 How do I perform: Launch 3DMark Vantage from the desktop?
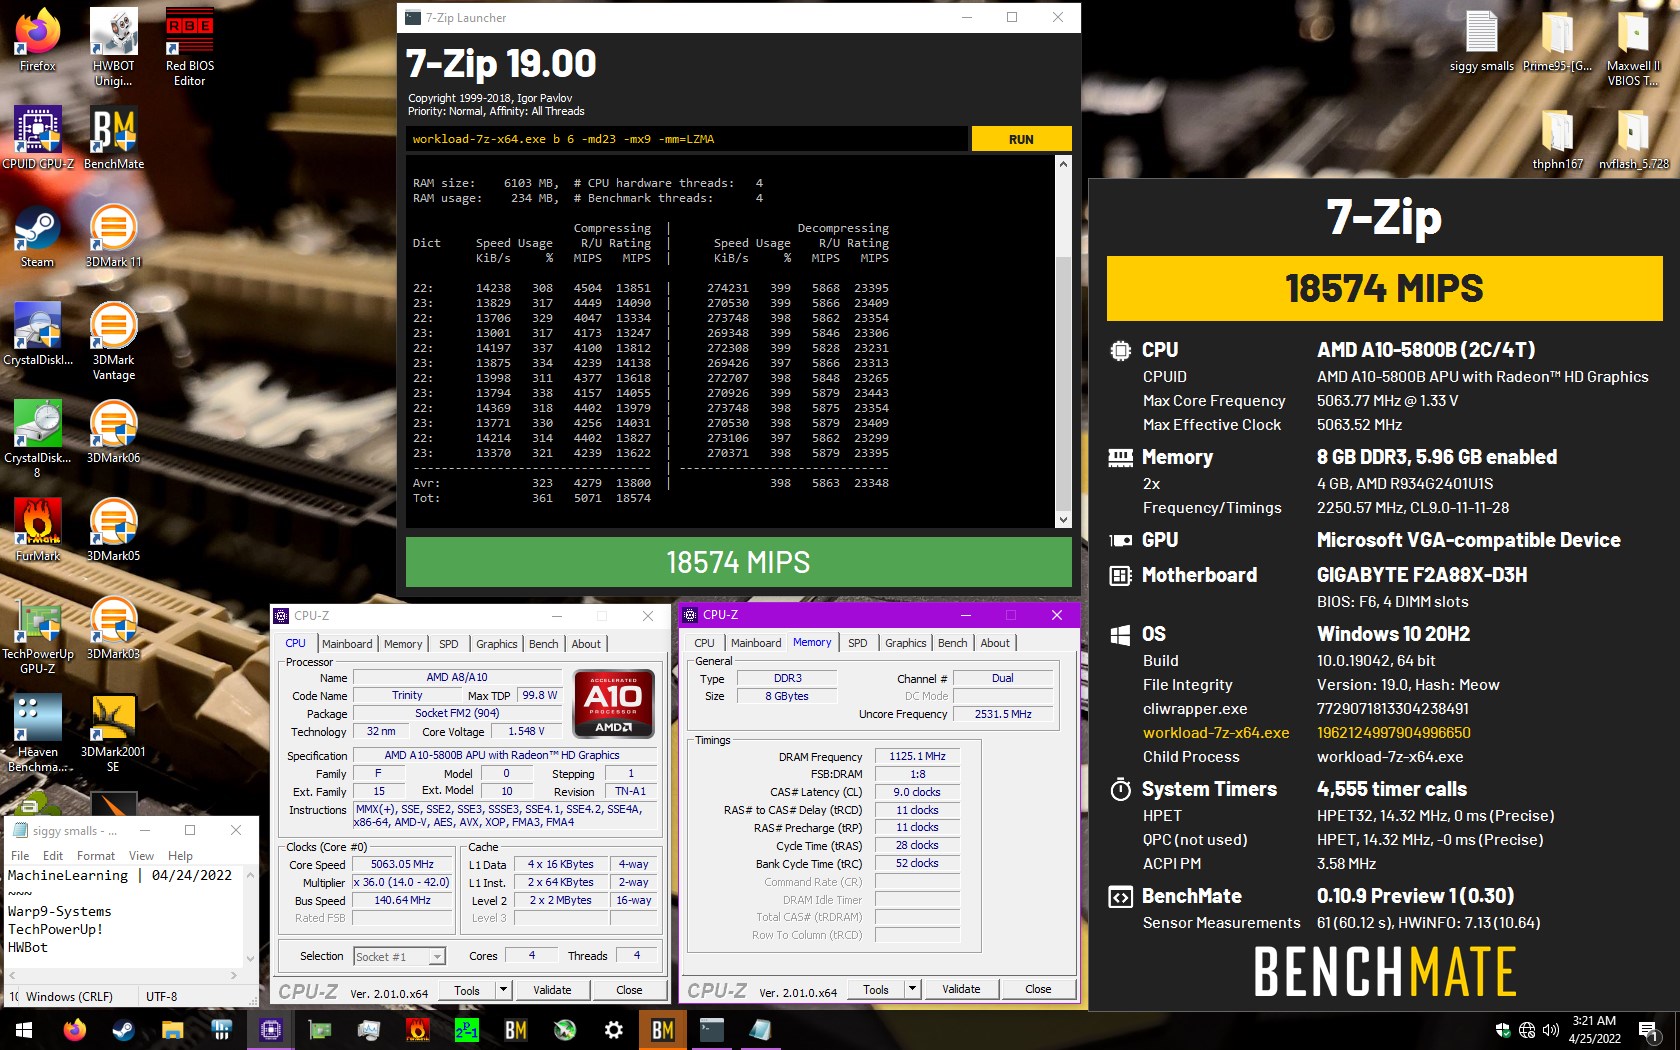(x=113, y=341)
